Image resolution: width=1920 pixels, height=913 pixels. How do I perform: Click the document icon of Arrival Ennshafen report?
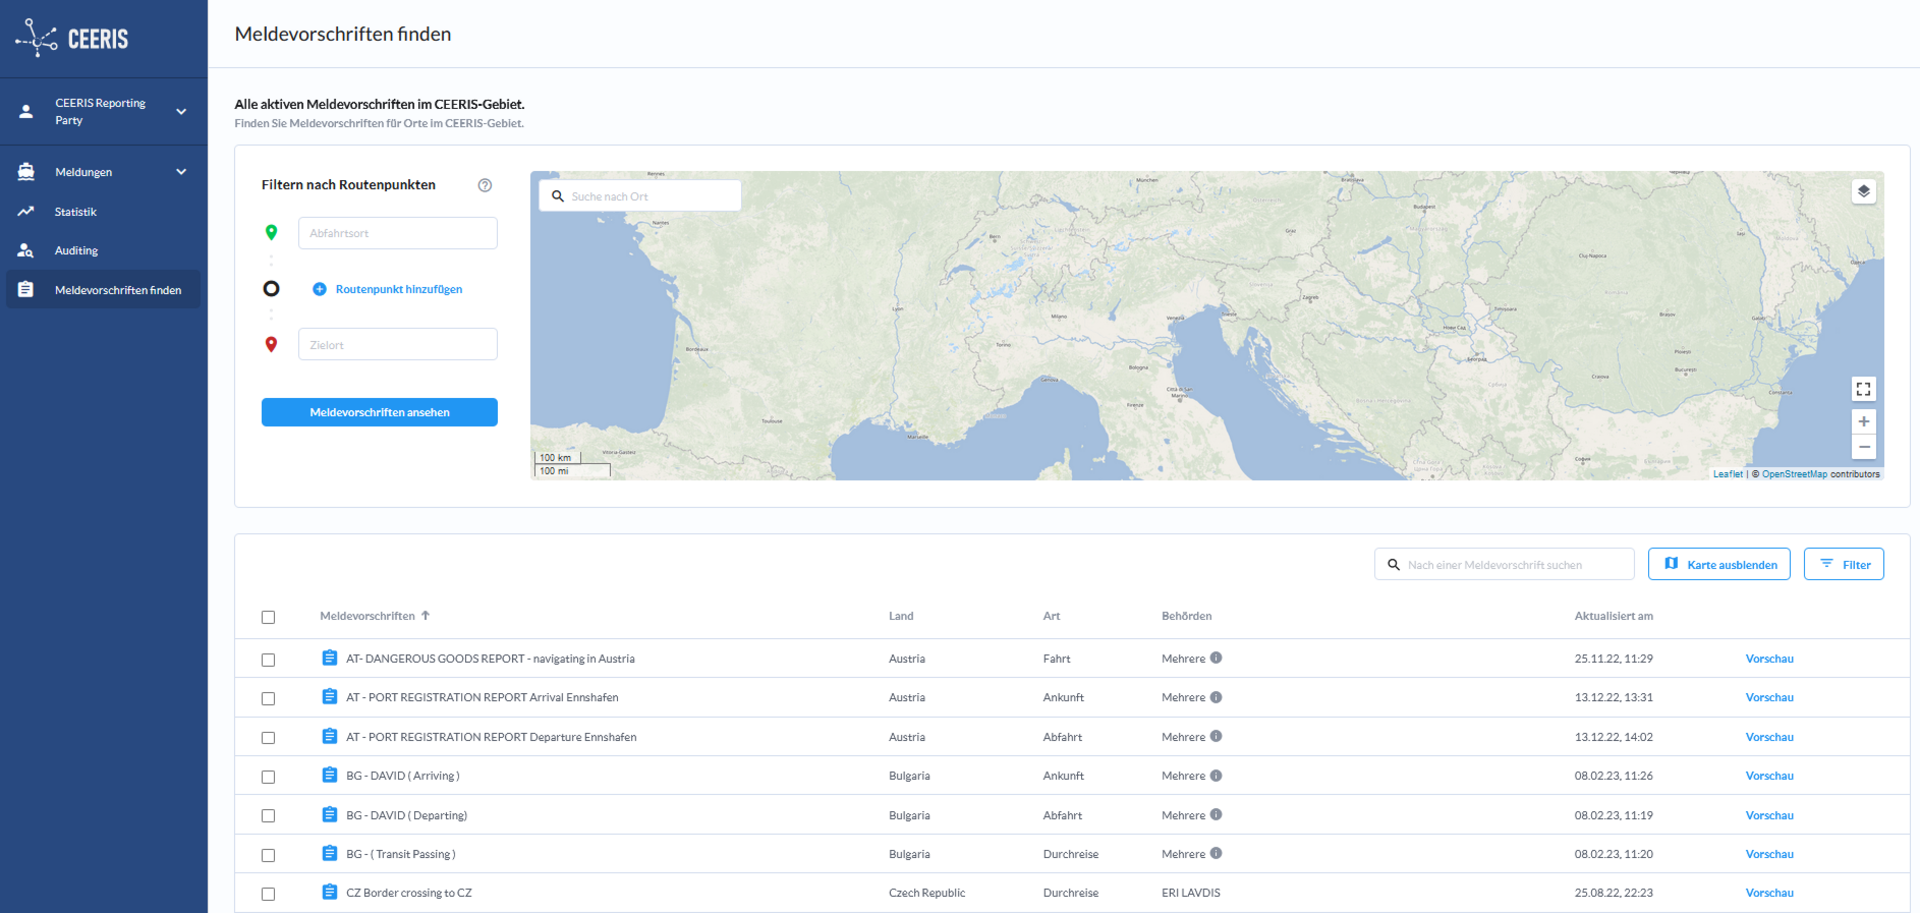click(329, 696)
